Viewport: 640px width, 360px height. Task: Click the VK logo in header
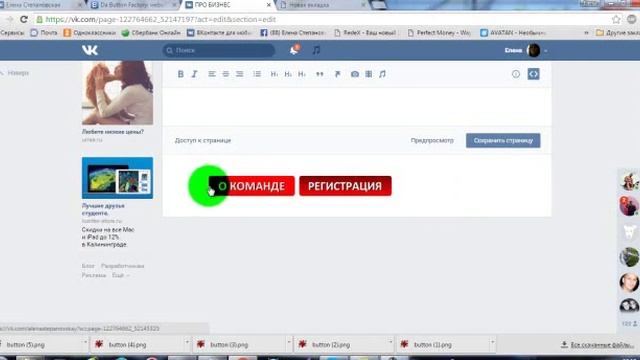tap(90, 50)
